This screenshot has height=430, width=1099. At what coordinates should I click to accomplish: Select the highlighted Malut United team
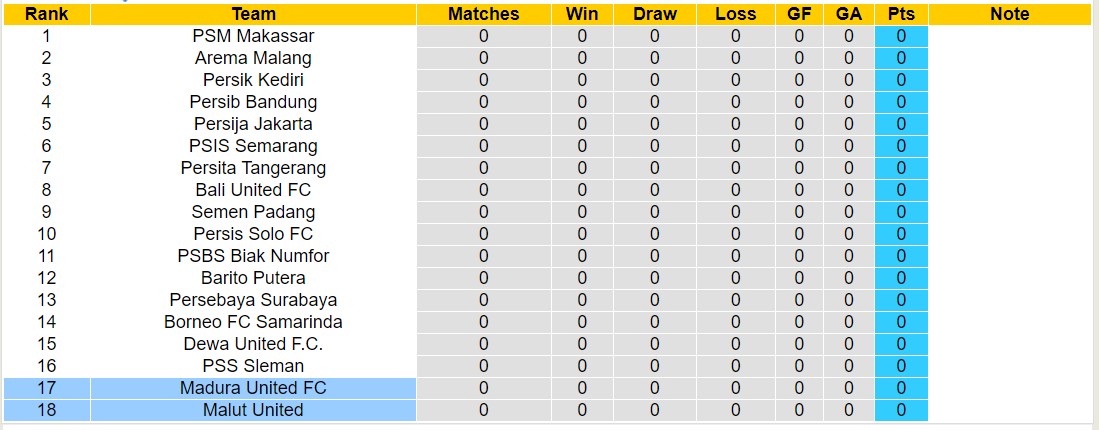[x=253, y=410]
